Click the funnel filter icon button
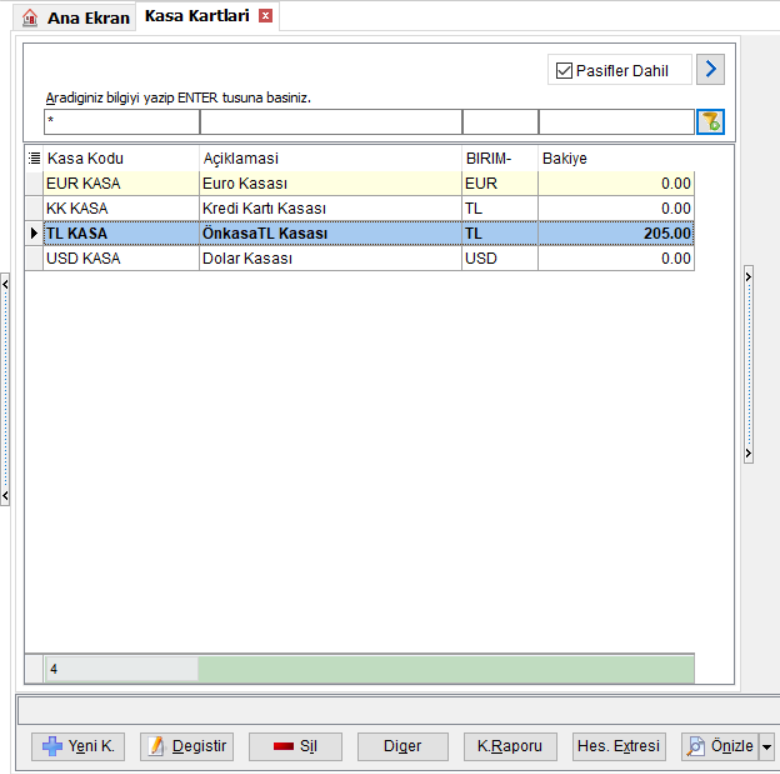Screen dimensions: 780x774 710,122
